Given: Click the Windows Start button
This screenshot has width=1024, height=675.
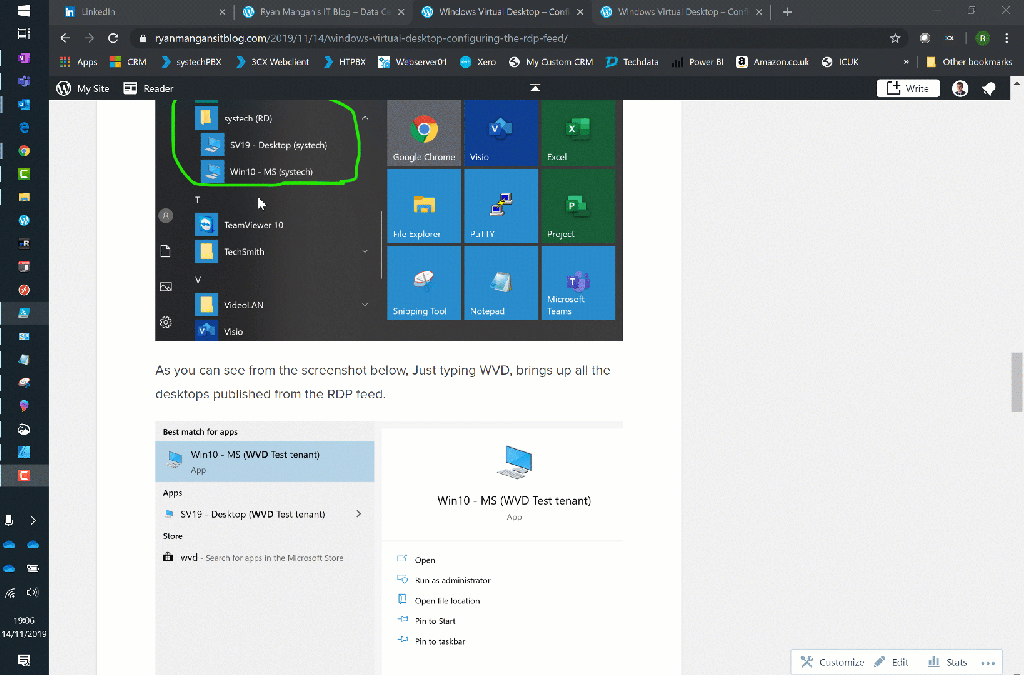Looking at the screenshot, I should [x=24, y=10].
